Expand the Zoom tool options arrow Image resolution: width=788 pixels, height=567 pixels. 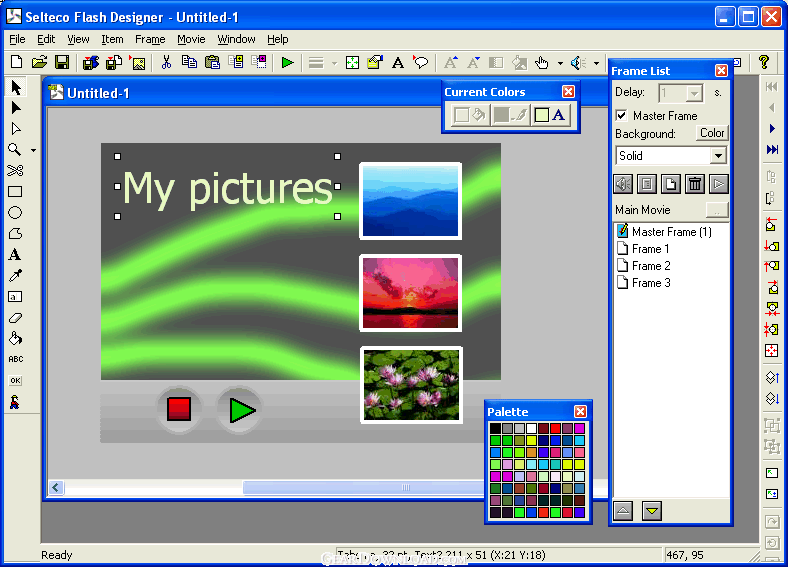coord(34,150)
